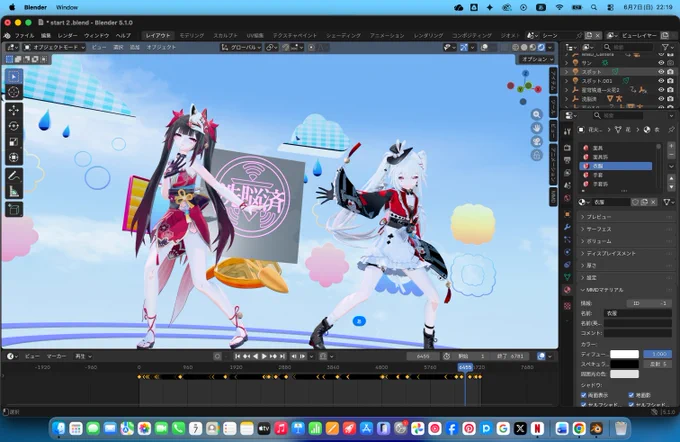Toggle snapping magnet button in header

pyautogui.click(x=286, y=47)
